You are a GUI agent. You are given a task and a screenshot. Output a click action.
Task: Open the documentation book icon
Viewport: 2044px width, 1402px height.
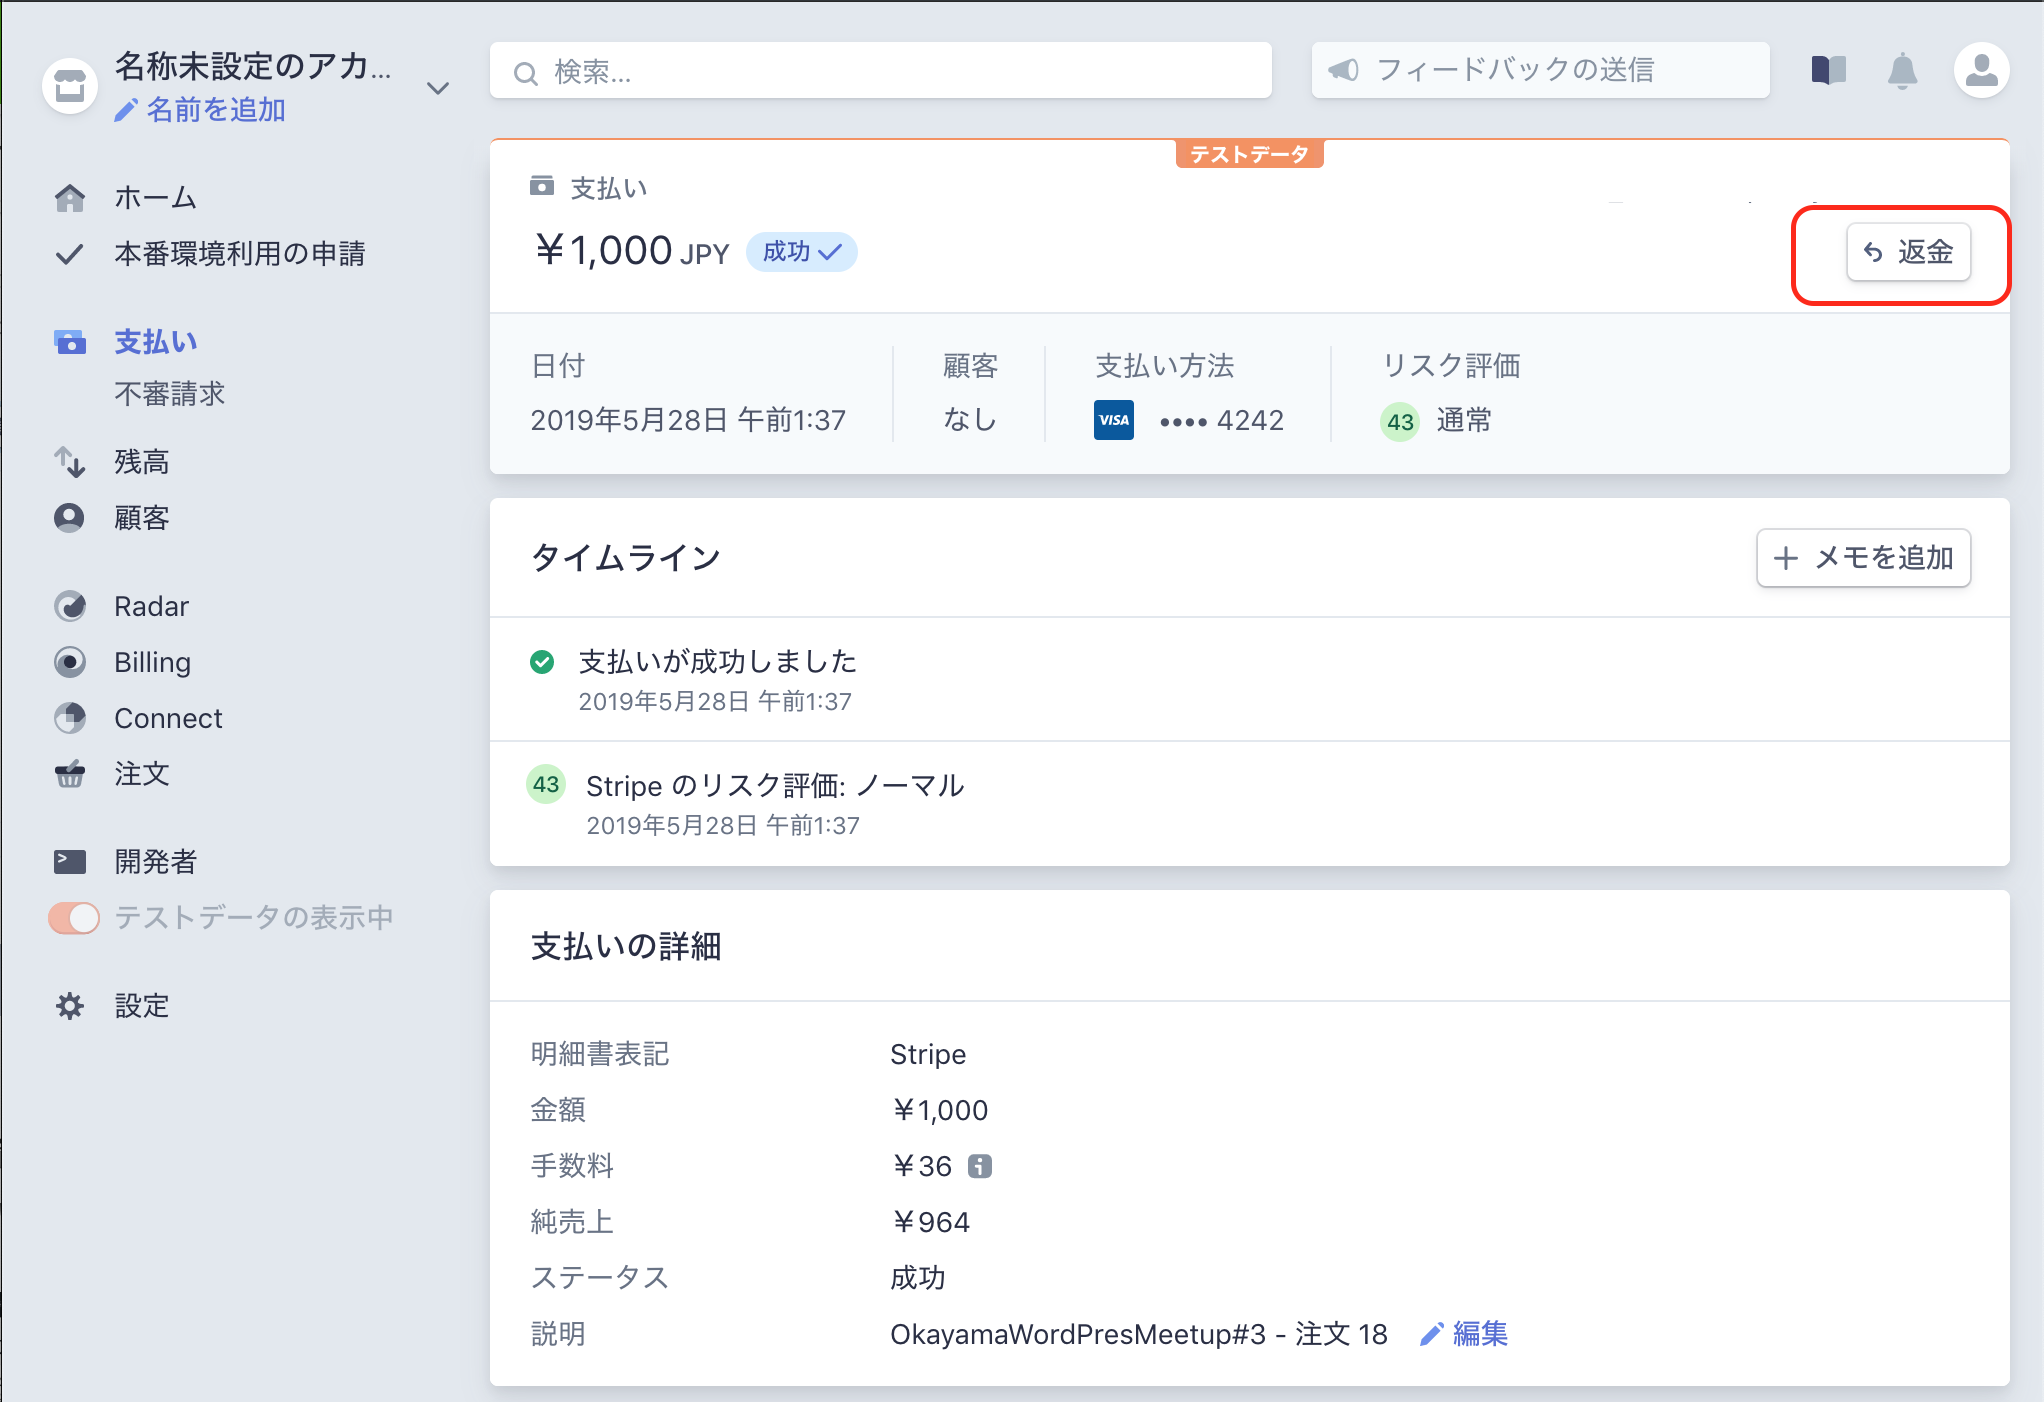pyautogui.click(x=1827, y=70)
